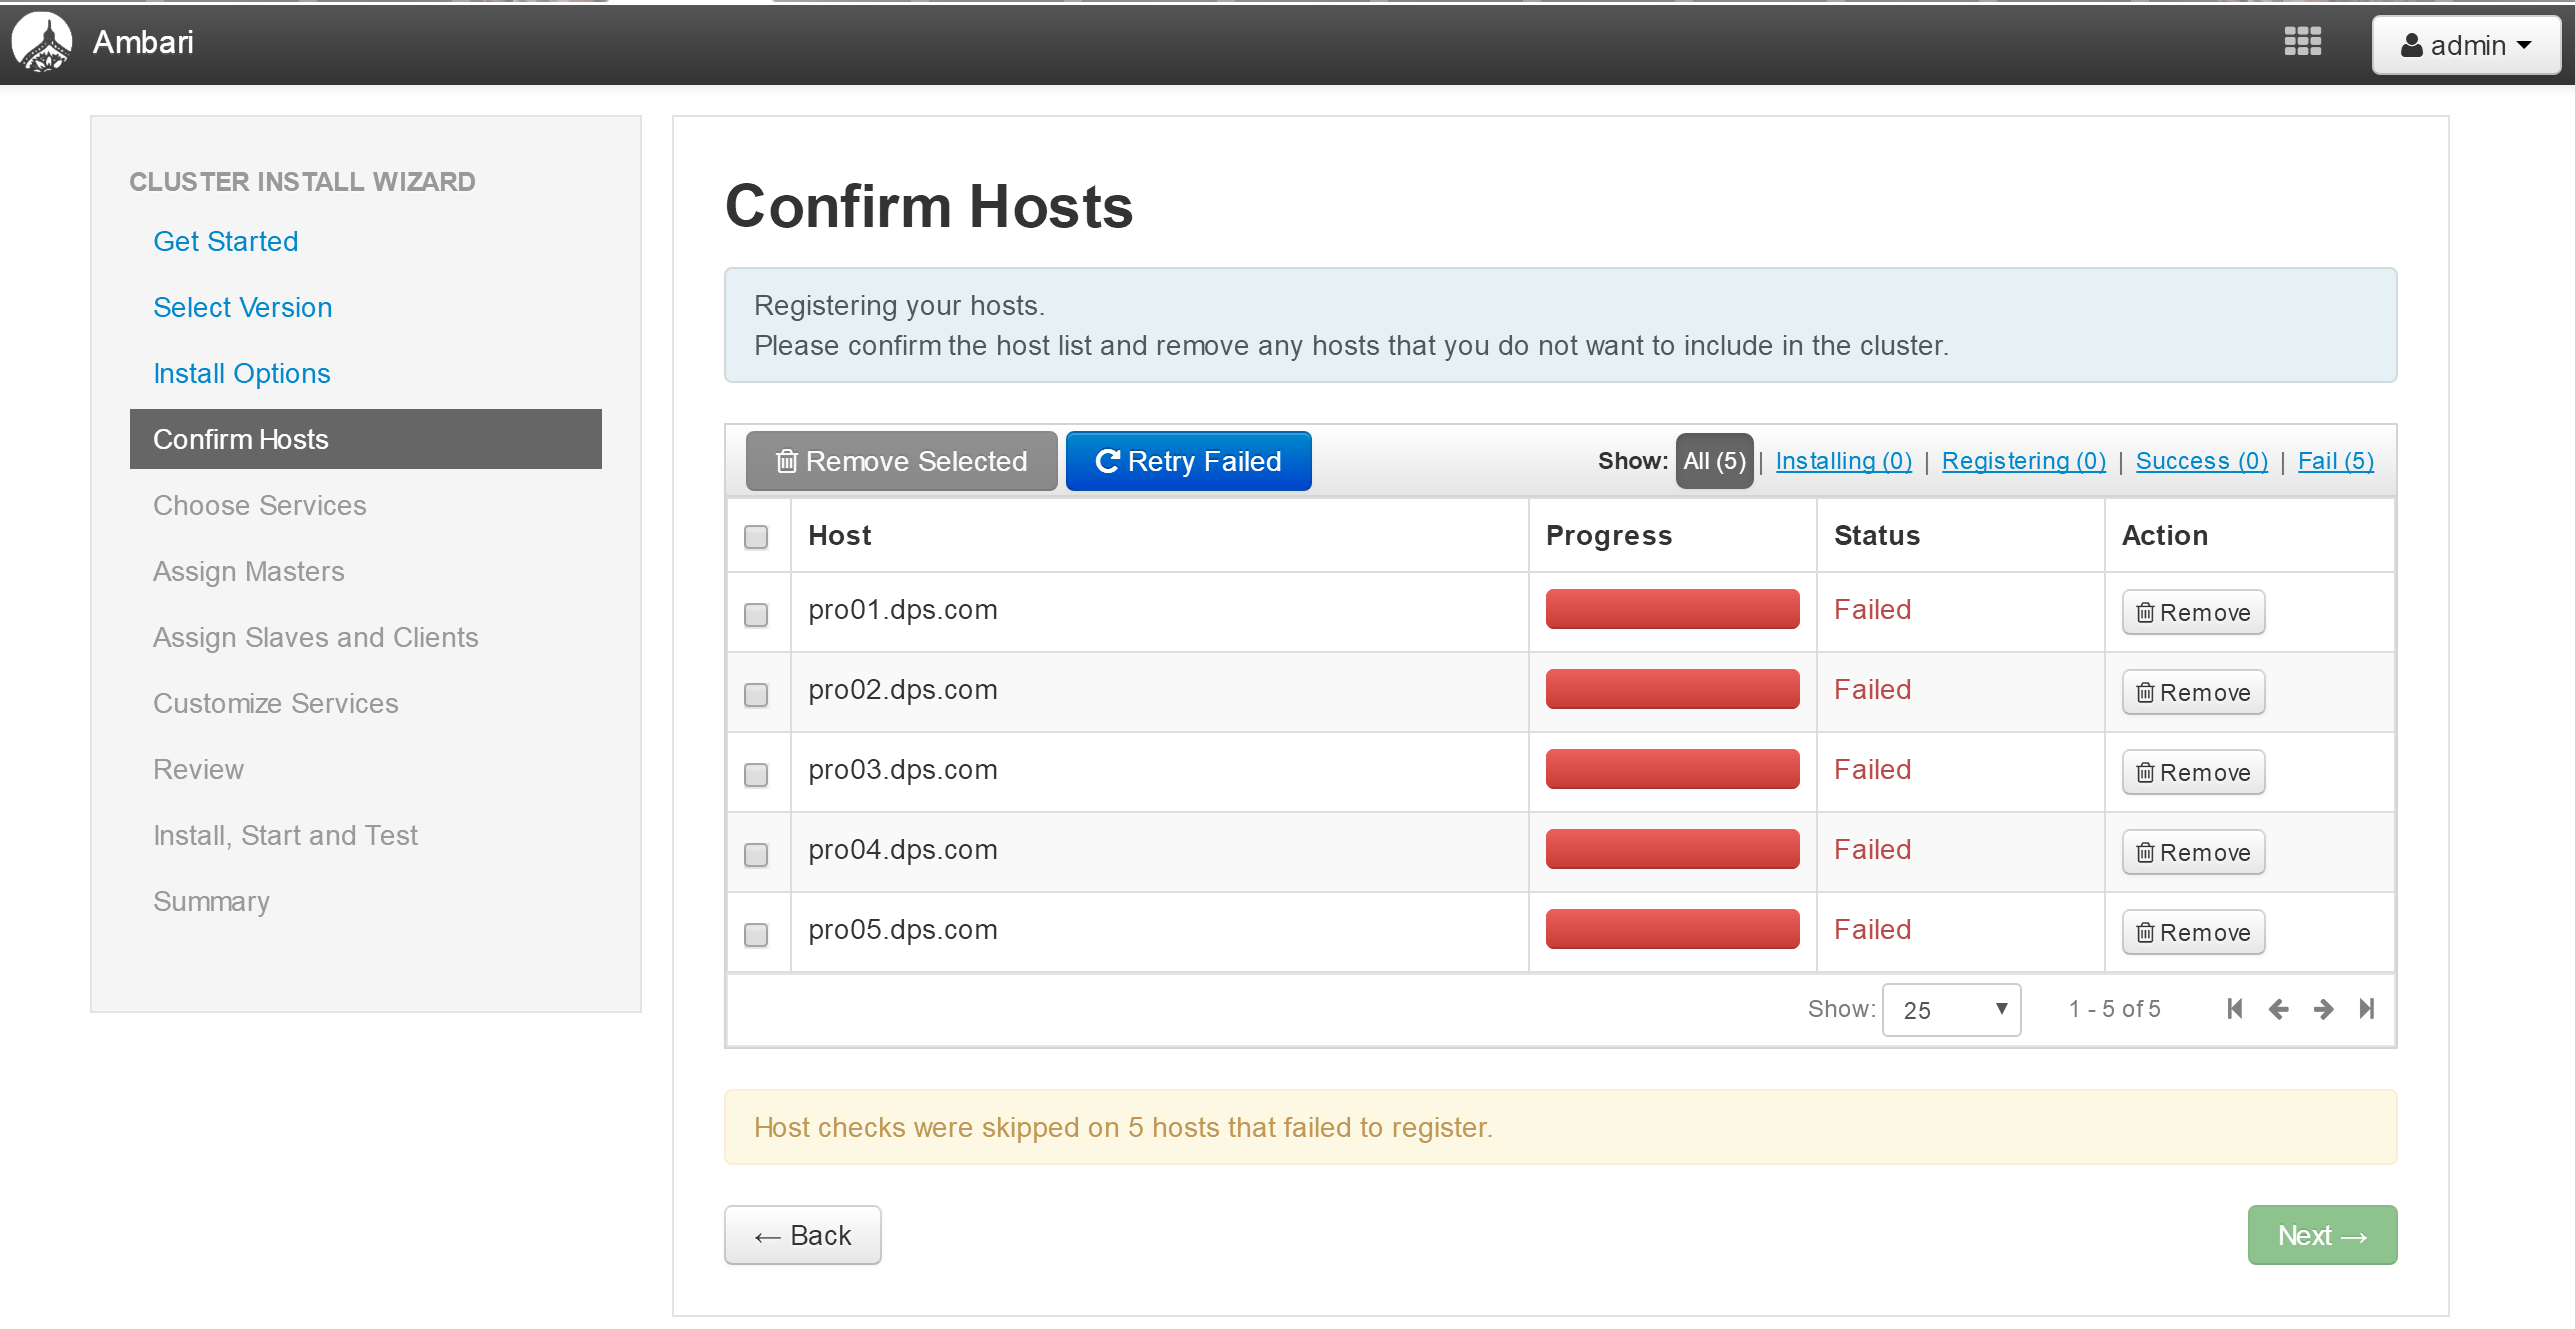Check the box for pro05.dps.com

pos(756,935)
